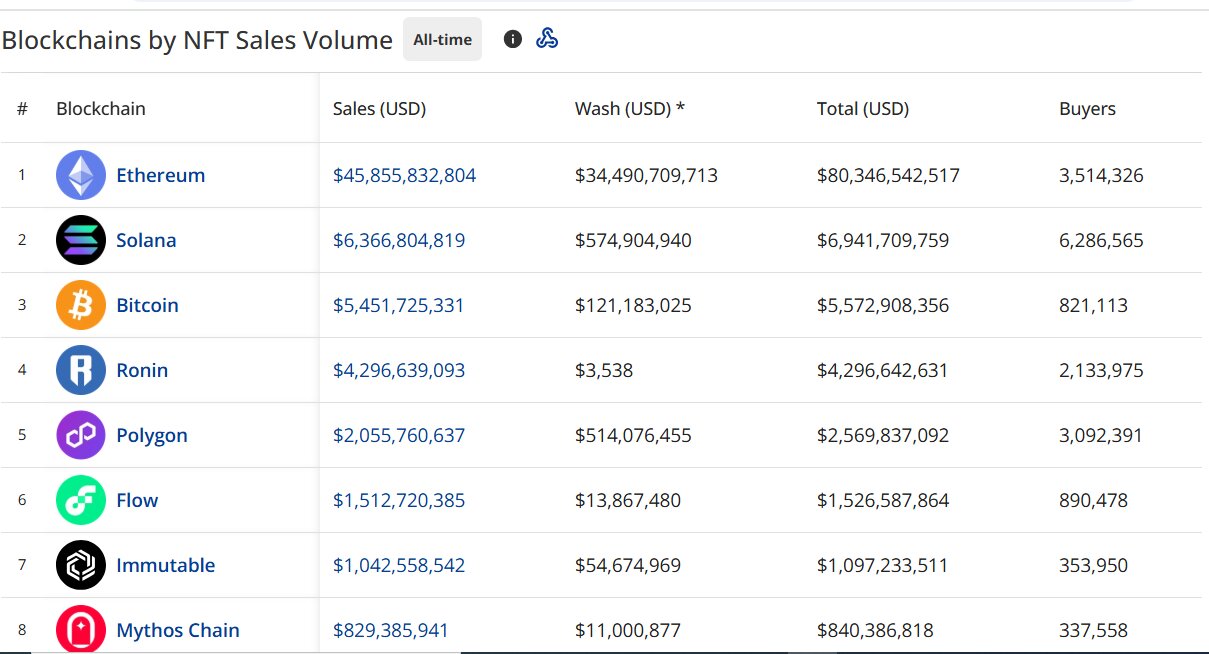Select Ethereum wash value $34,490,709,713

click(x=646, y=175)
